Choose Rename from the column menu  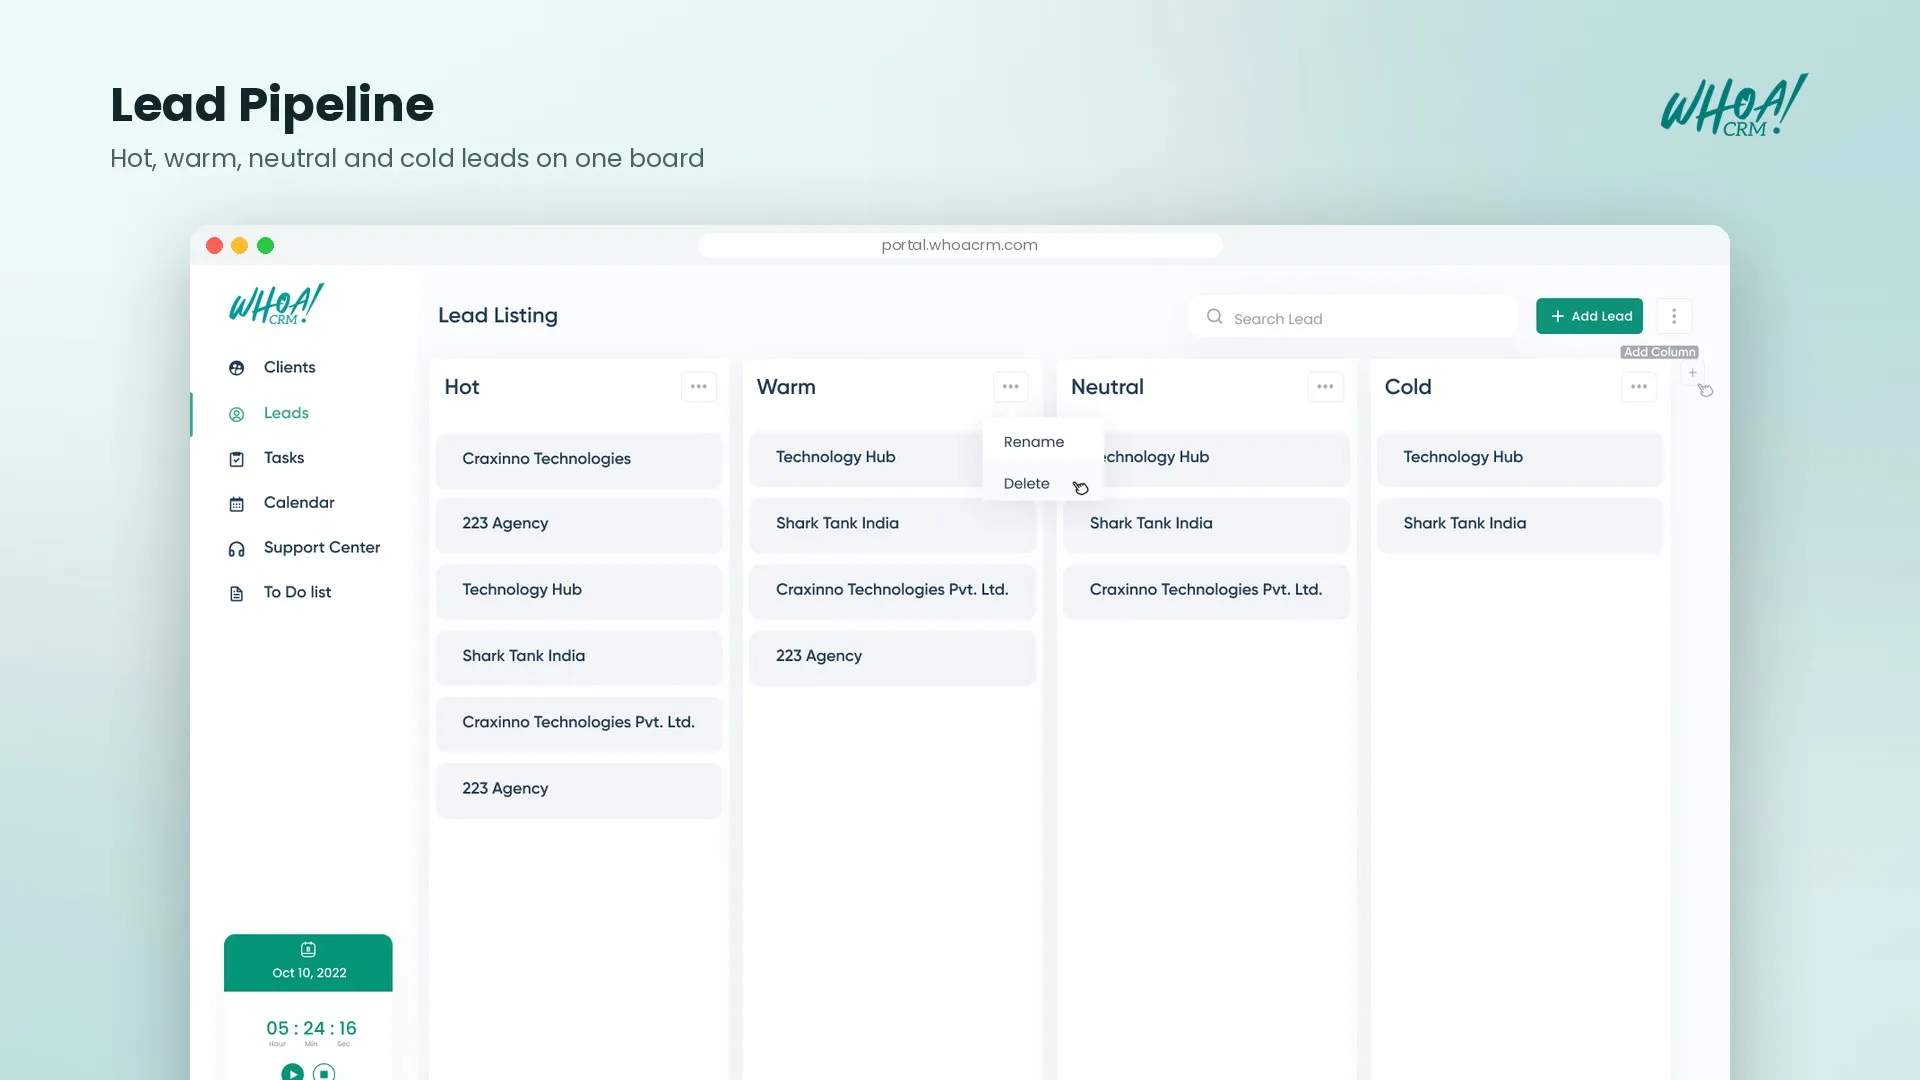pyautogui.click(x=1034, y=442)
